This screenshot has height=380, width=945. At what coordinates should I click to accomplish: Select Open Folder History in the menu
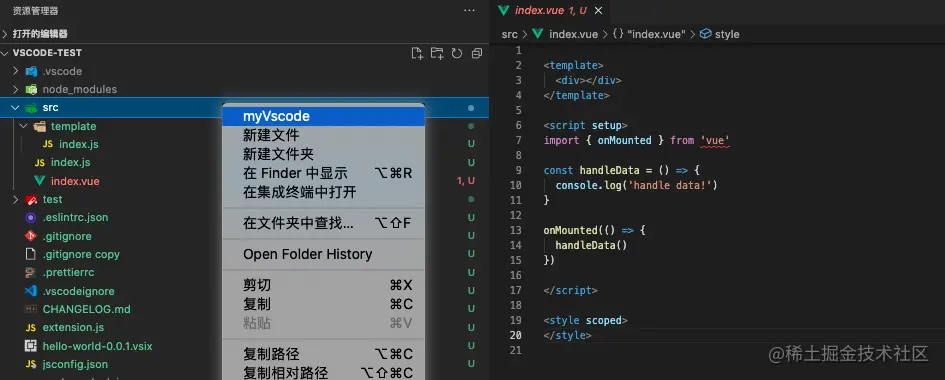tap(324, 254)
